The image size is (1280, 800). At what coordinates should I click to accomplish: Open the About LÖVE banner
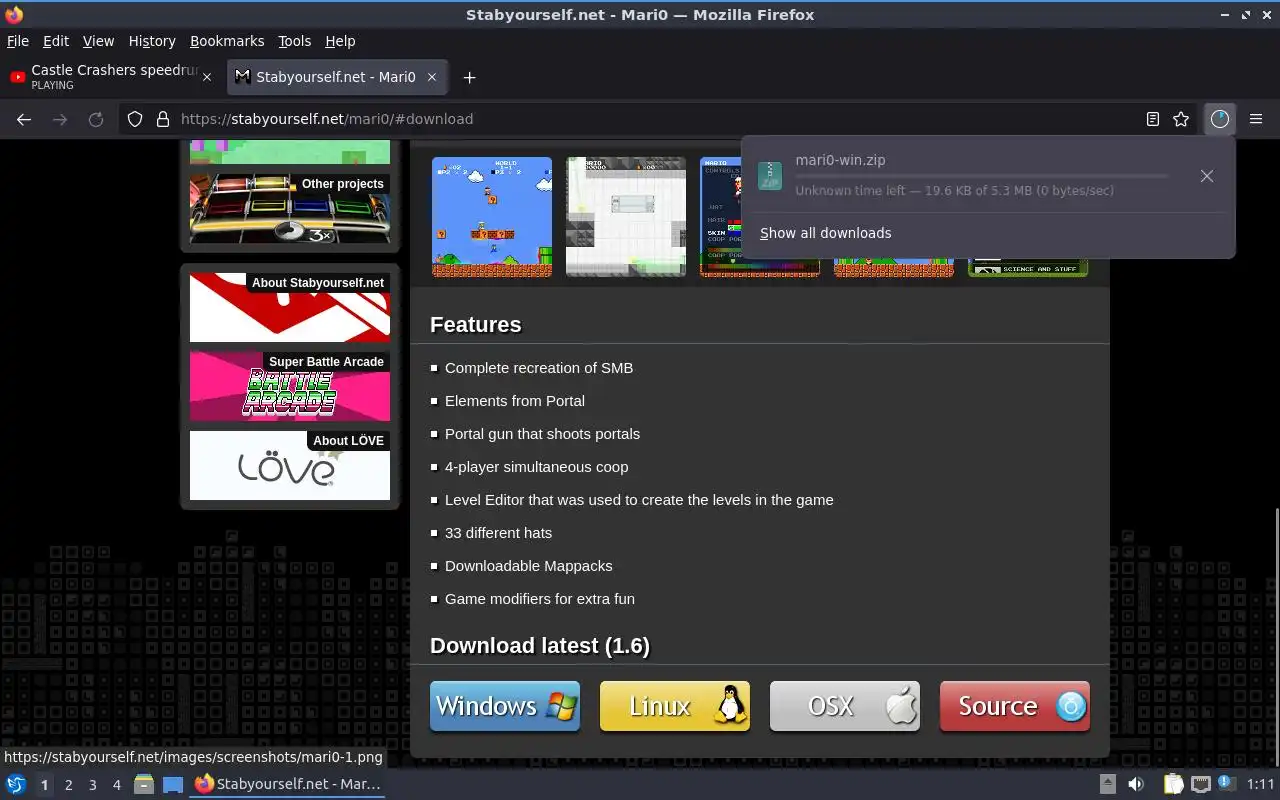[x=290, y=465]
